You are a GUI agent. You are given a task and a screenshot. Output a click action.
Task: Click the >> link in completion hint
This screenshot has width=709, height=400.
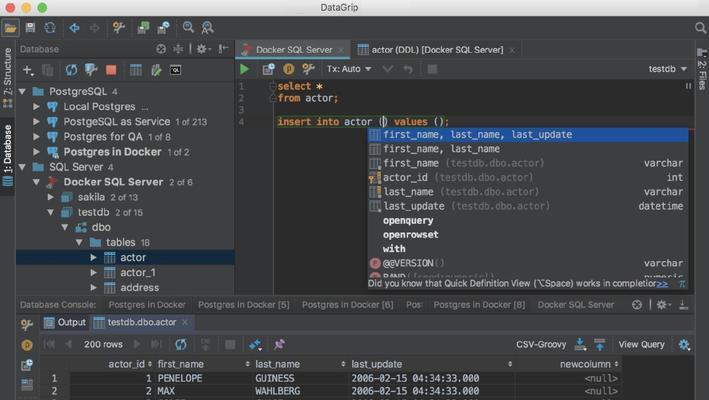point(662,284)
